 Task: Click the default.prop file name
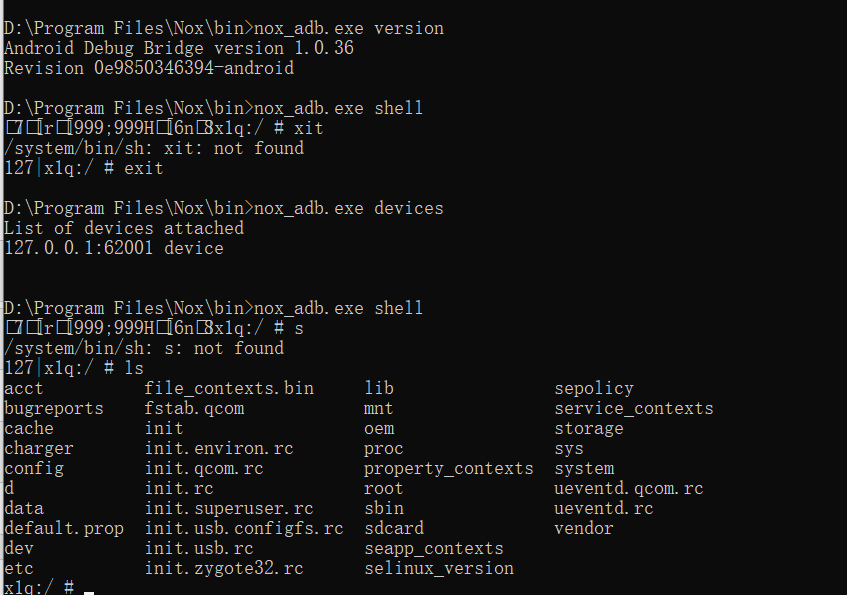coord(64,528)
